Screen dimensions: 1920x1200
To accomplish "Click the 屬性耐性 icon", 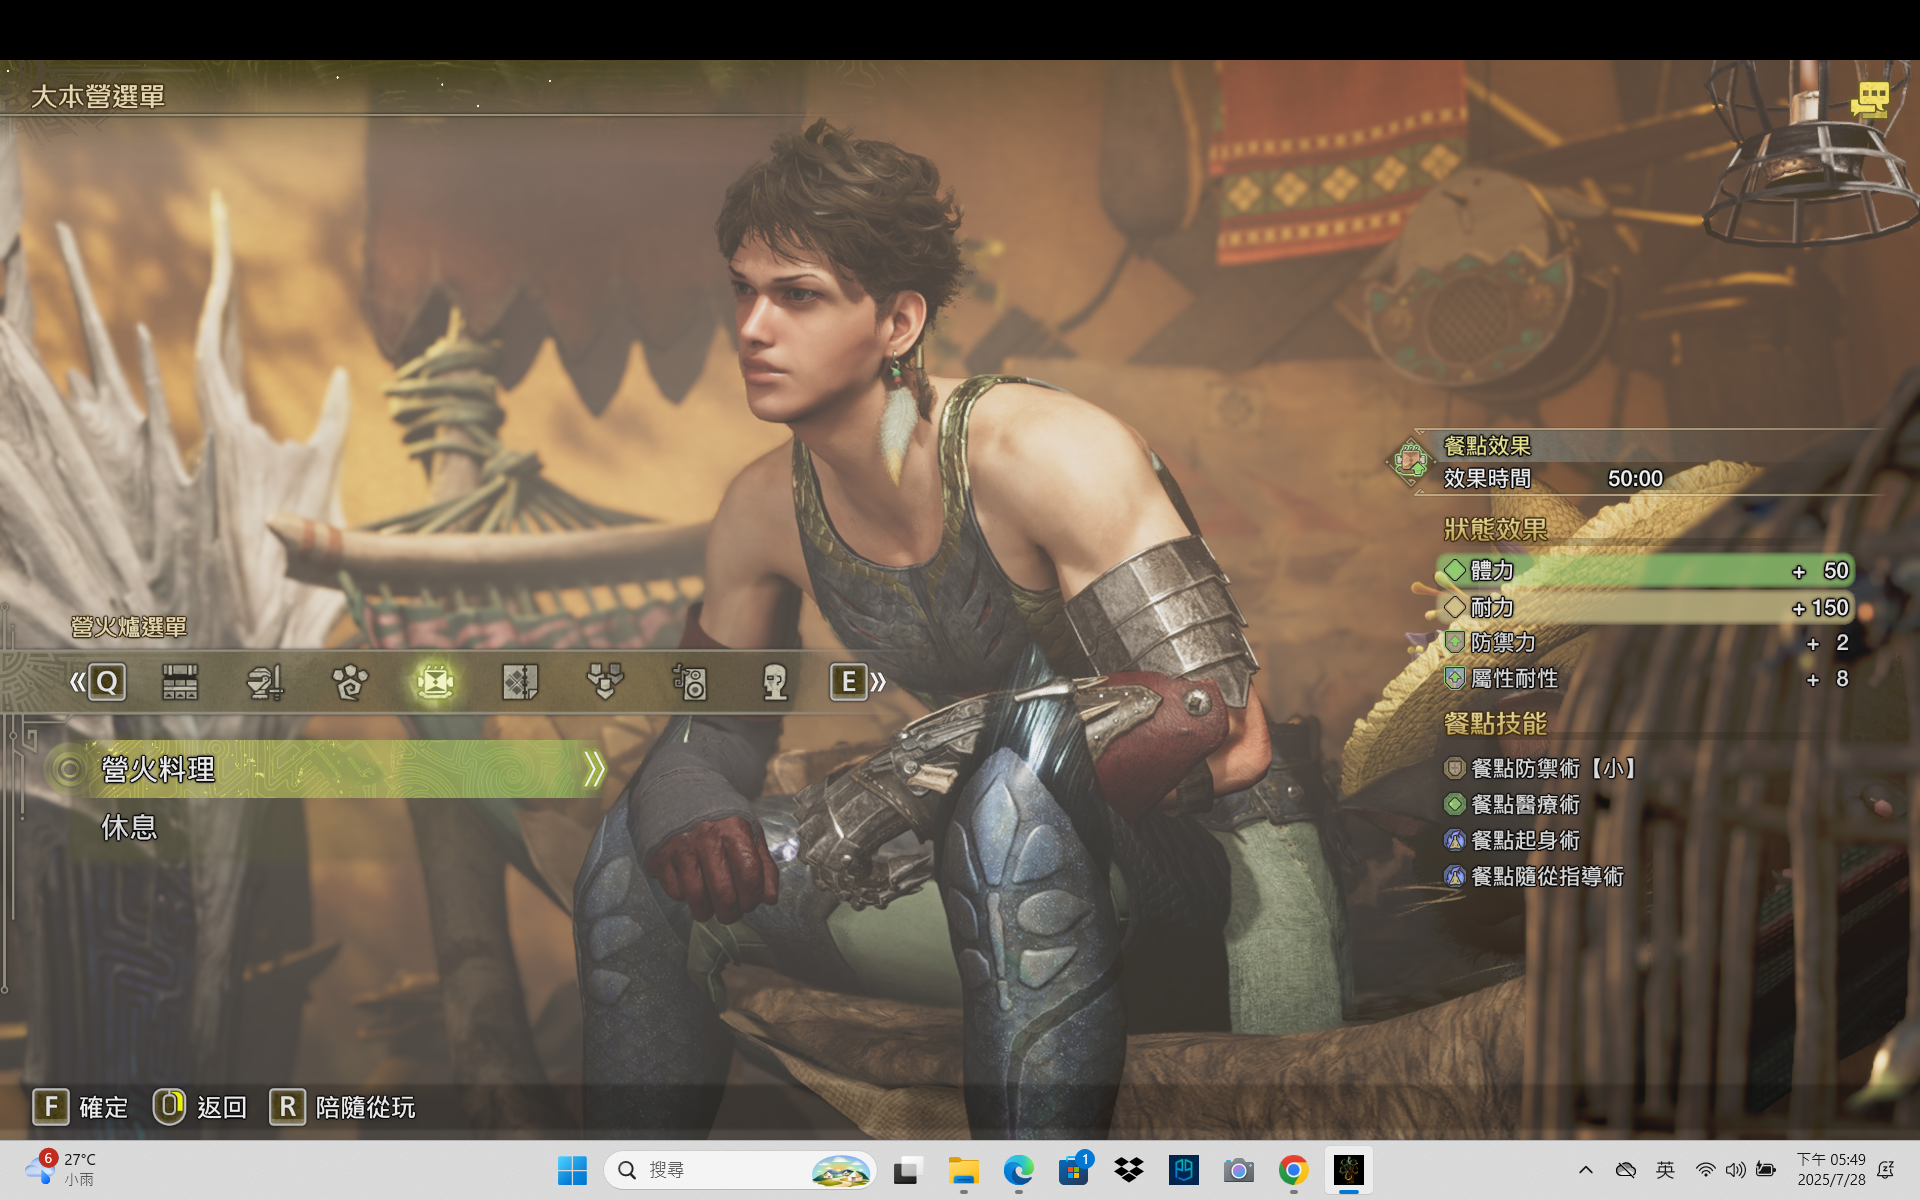I will 1455,678.
